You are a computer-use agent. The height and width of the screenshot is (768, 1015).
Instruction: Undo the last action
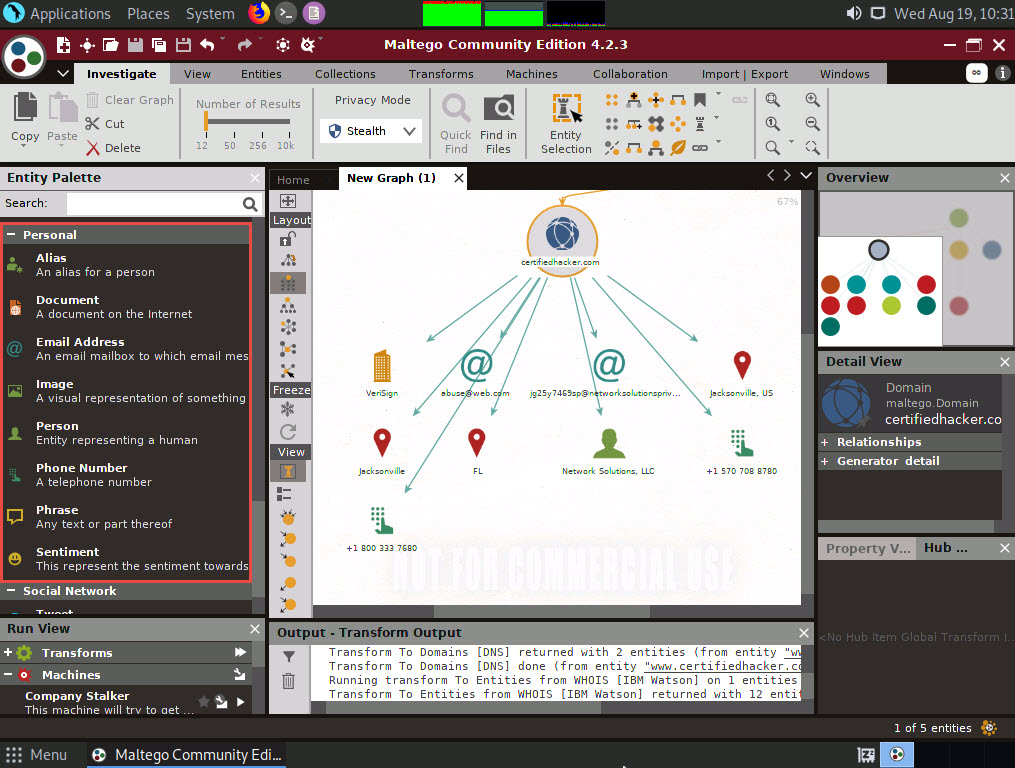point(207,45)
